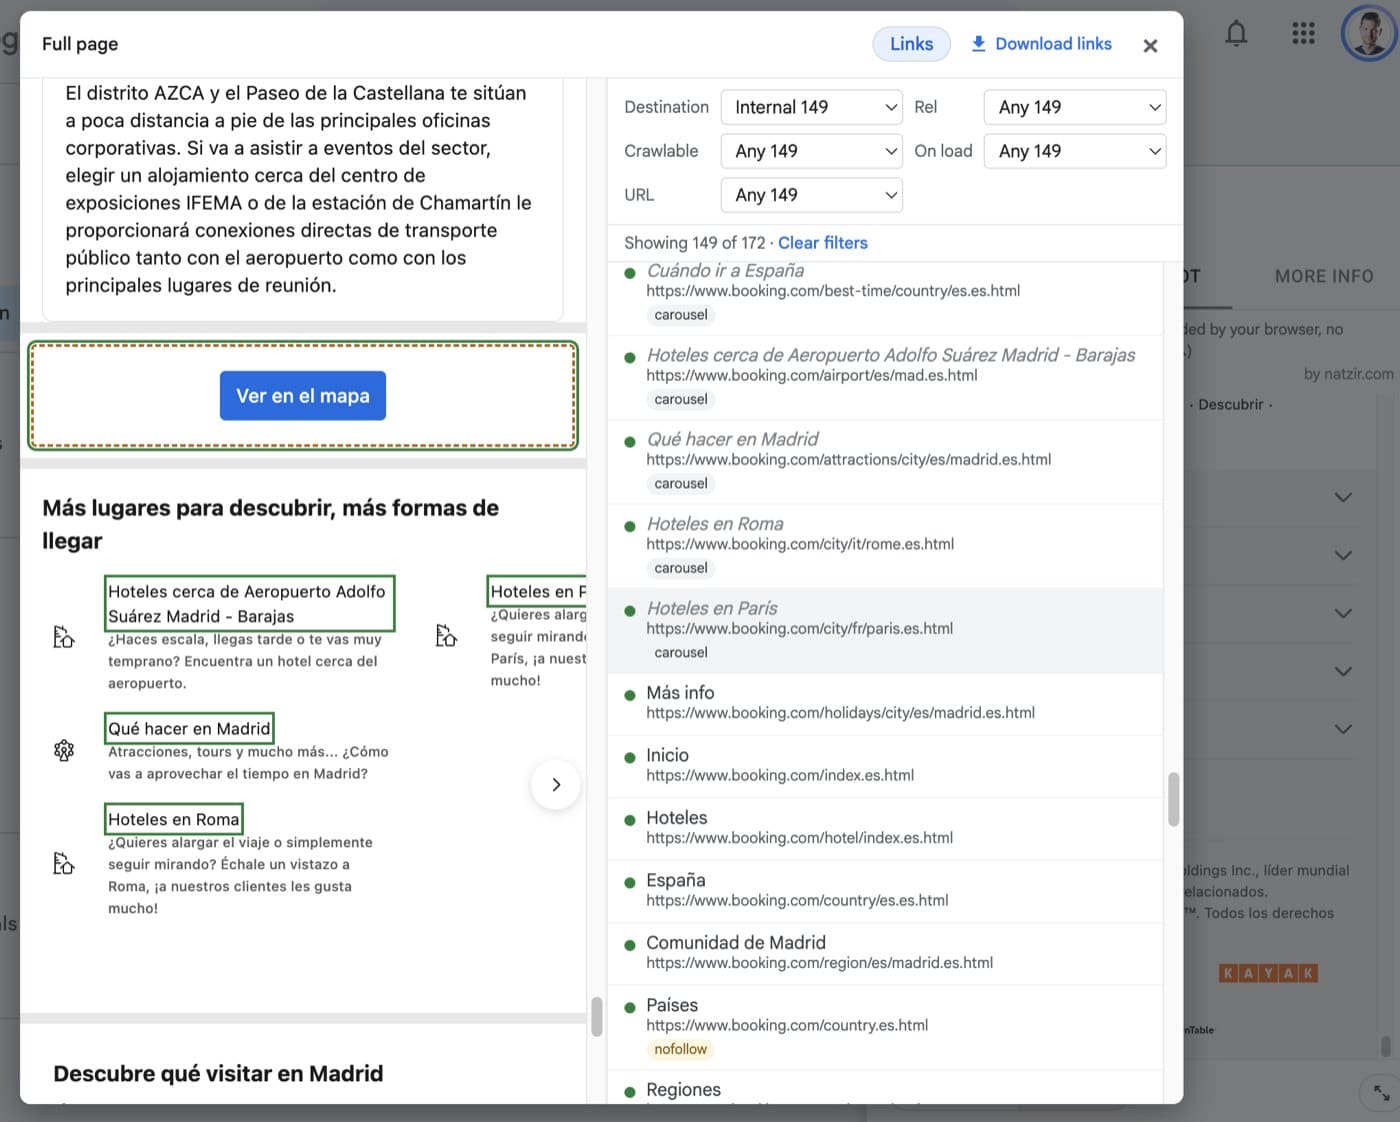Image resolution: width=1400 pixels, height=1122 pixels.
Task: Switch to the MORE INFO tab
Action: click(x=1324, y=276)
